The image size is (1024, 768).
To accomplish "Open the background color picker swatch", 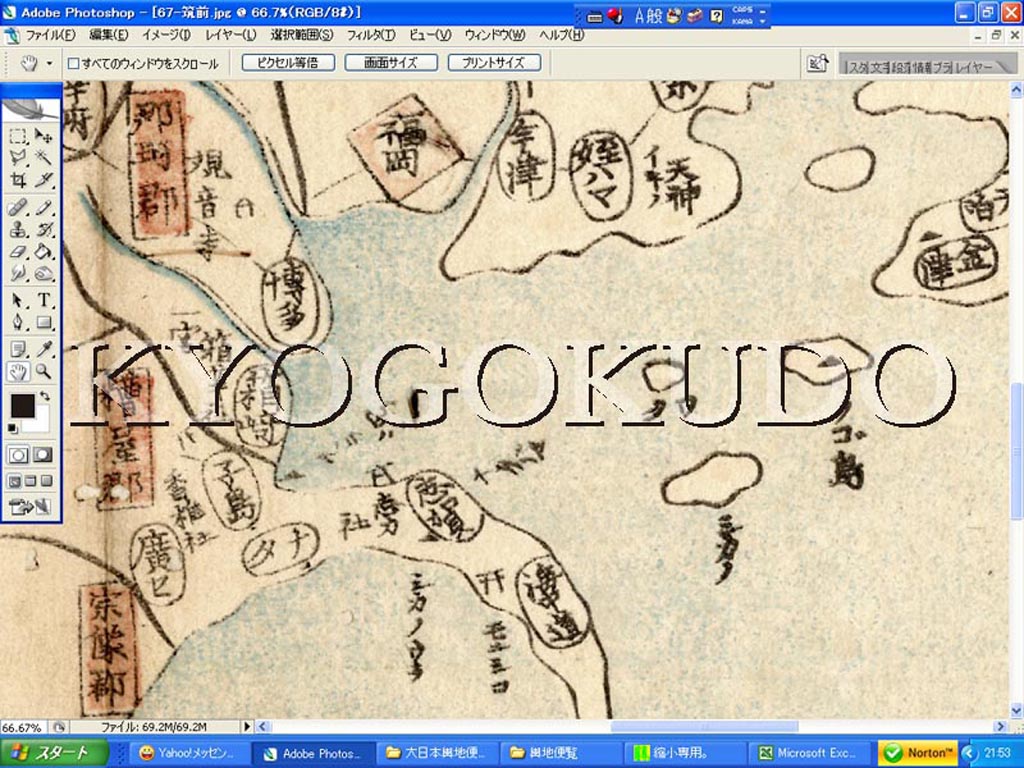I will click(x=41, y=421).
